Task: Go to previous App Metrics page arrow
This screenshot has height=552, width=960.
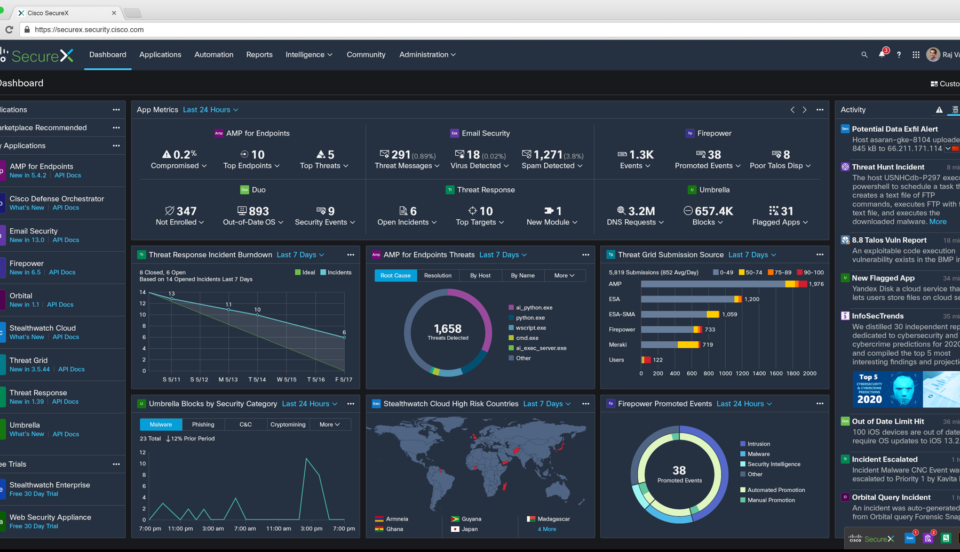Action: coord(792,110)
